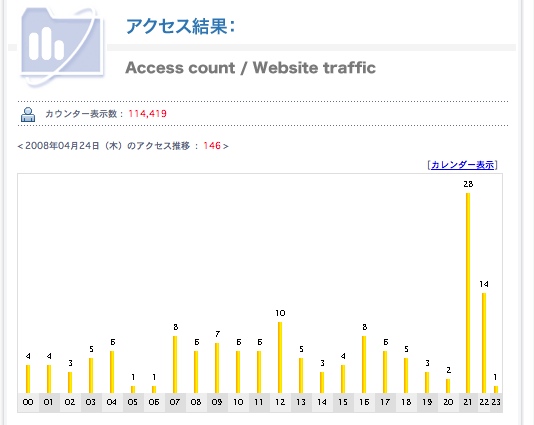This screenshot has width=534, height=425.
Task: Open the カレンダー表示 calendar view link
Action: coord(462,165)
